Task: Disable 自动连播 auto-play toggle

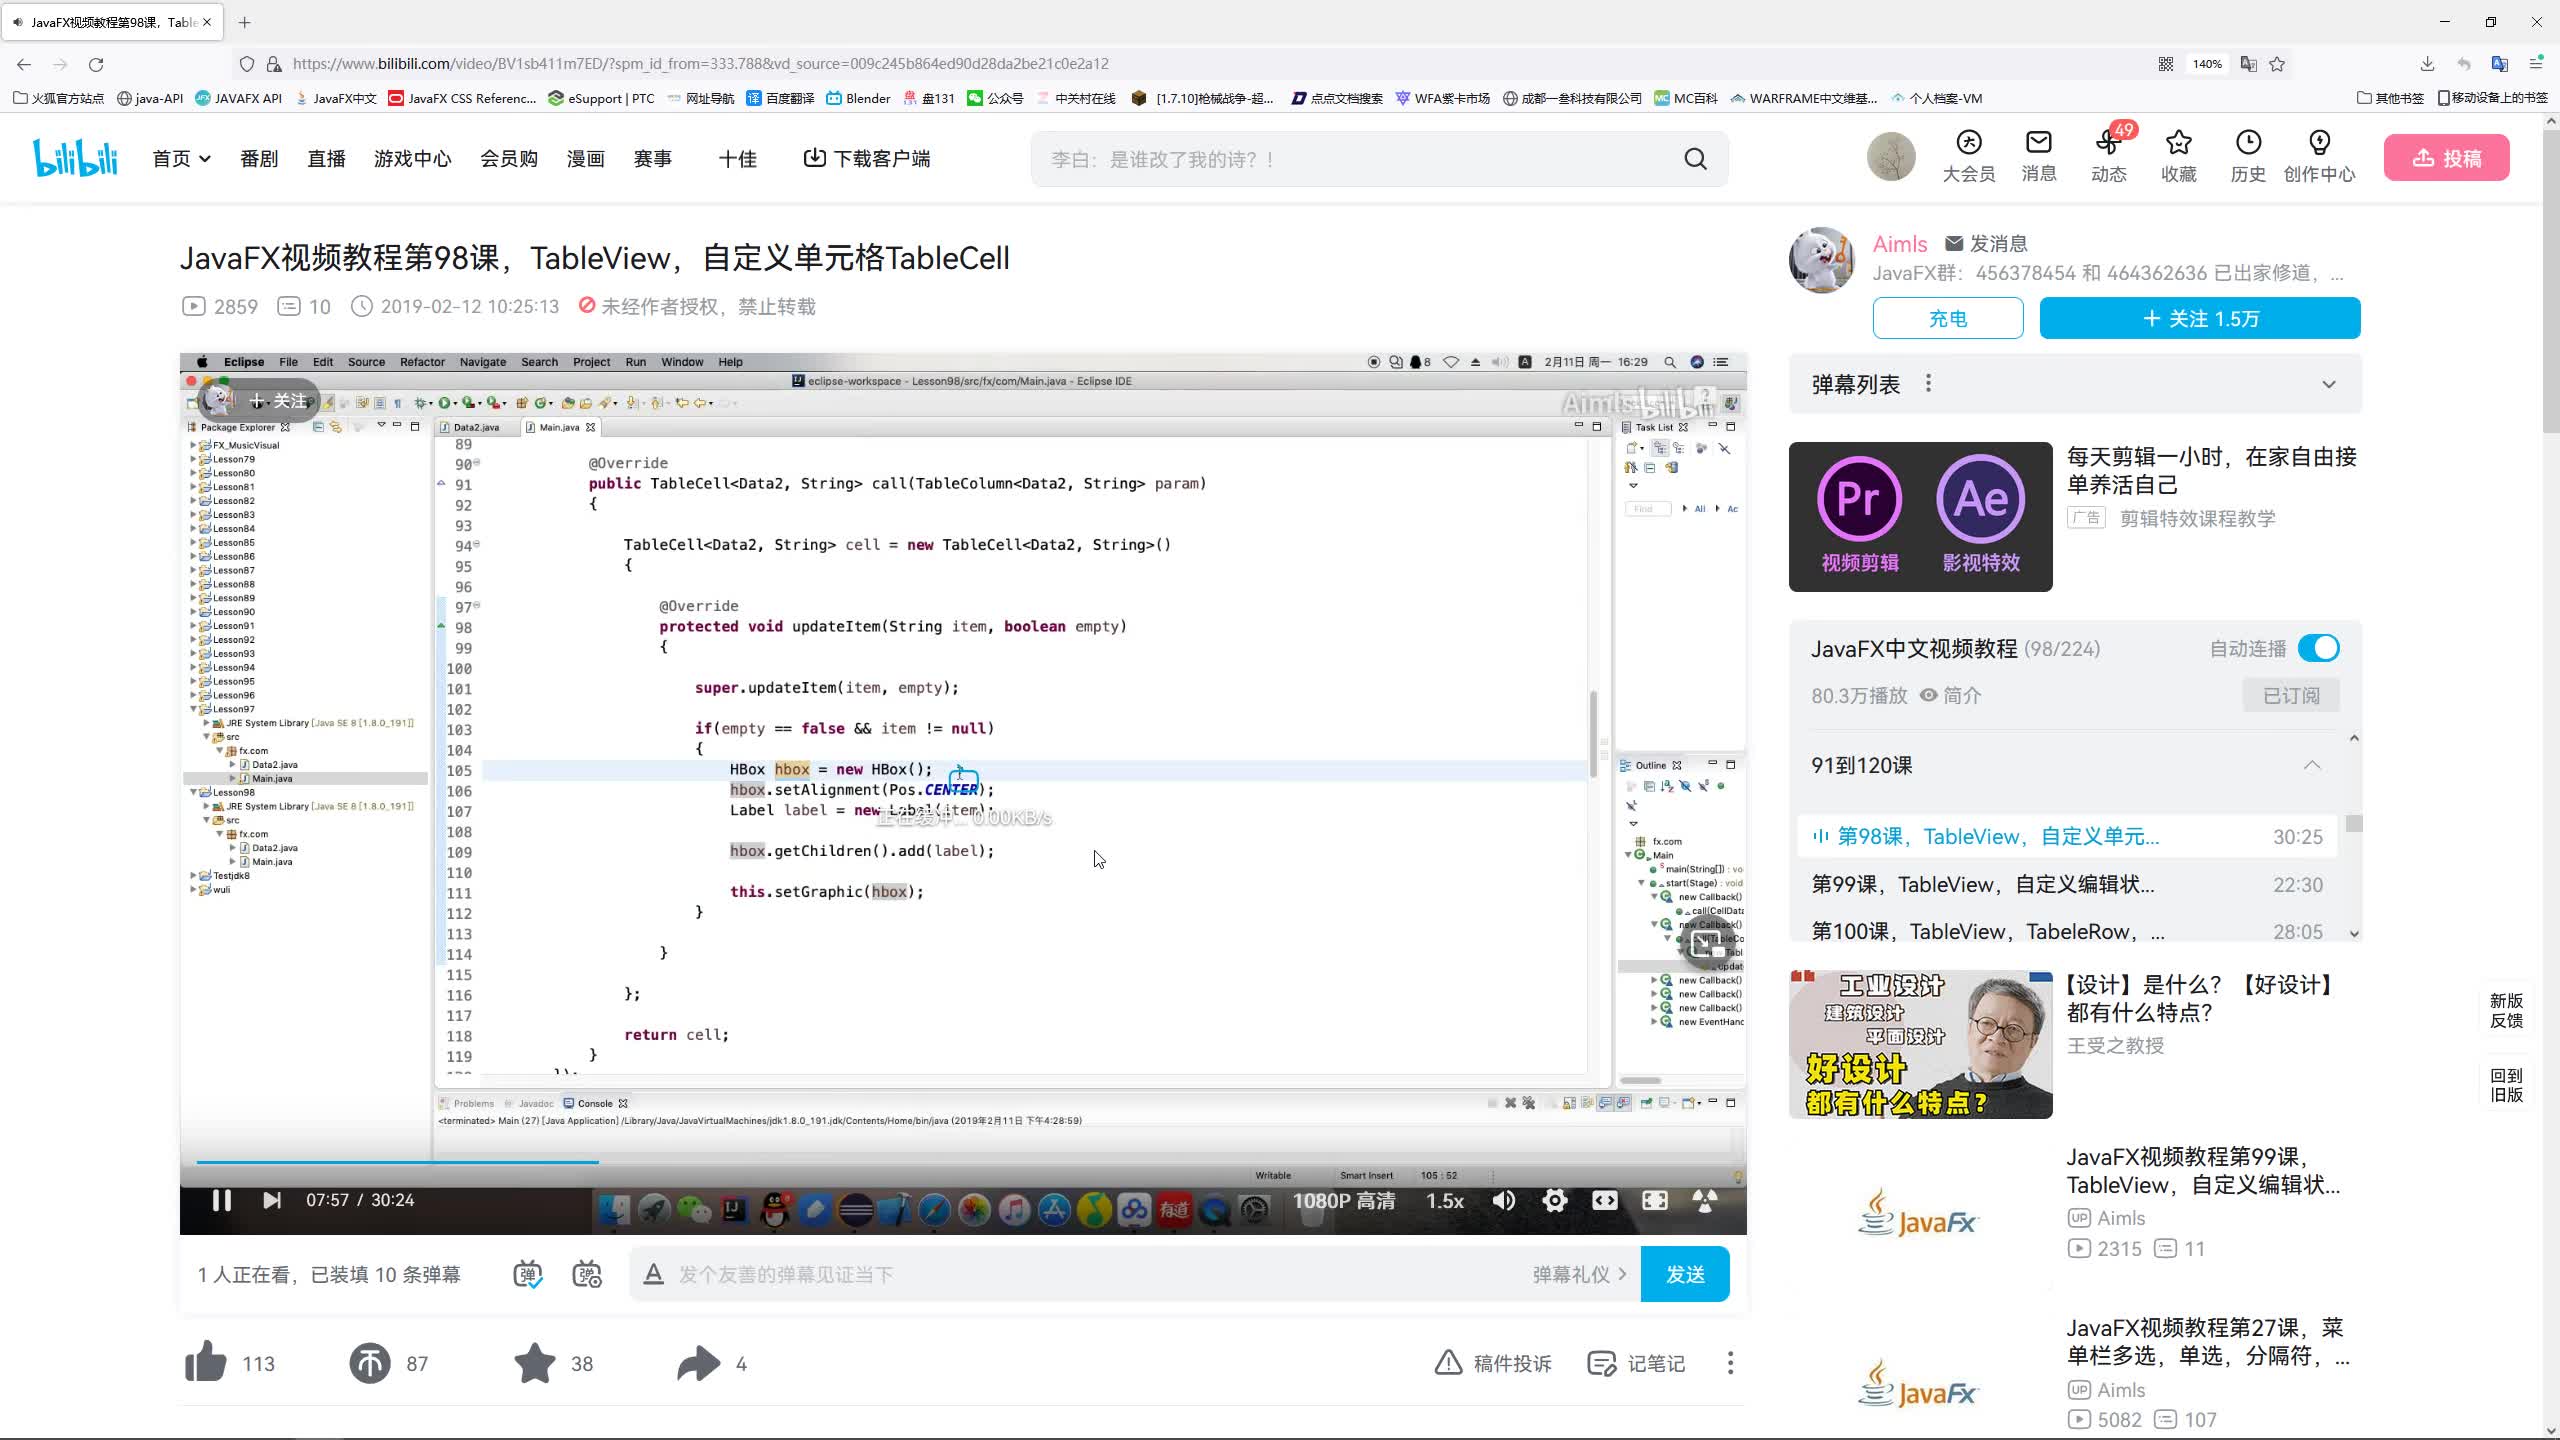Action: [x=2318, y=648]
